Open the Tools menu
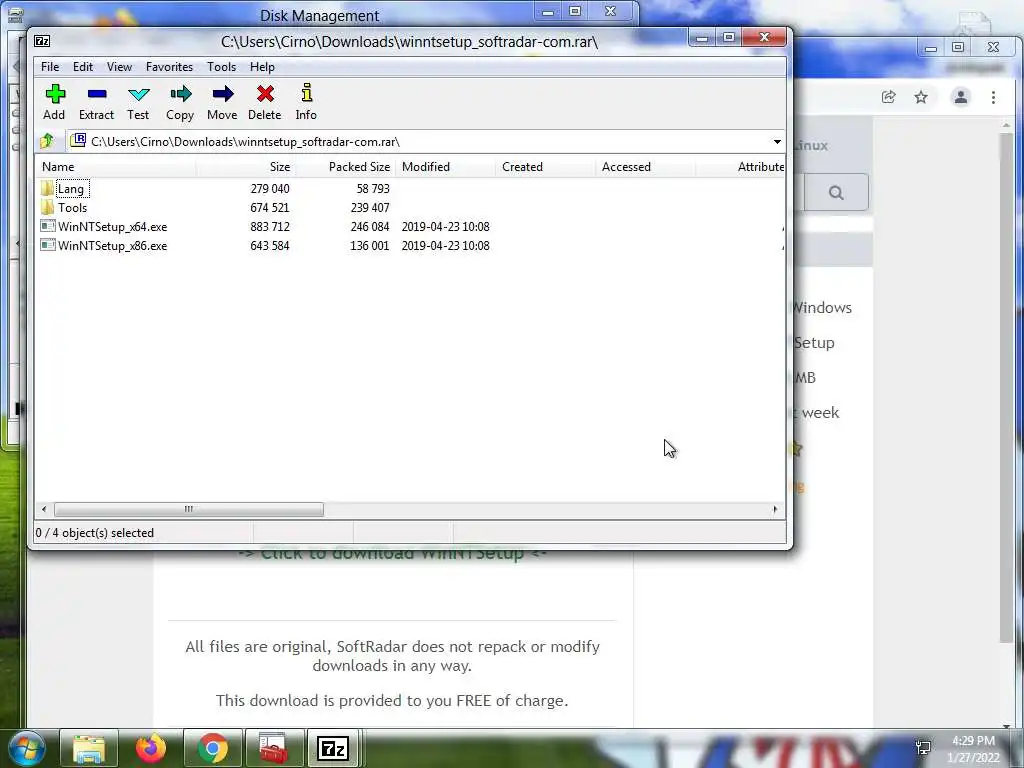The image size is (1024, 768). point(221,67)
